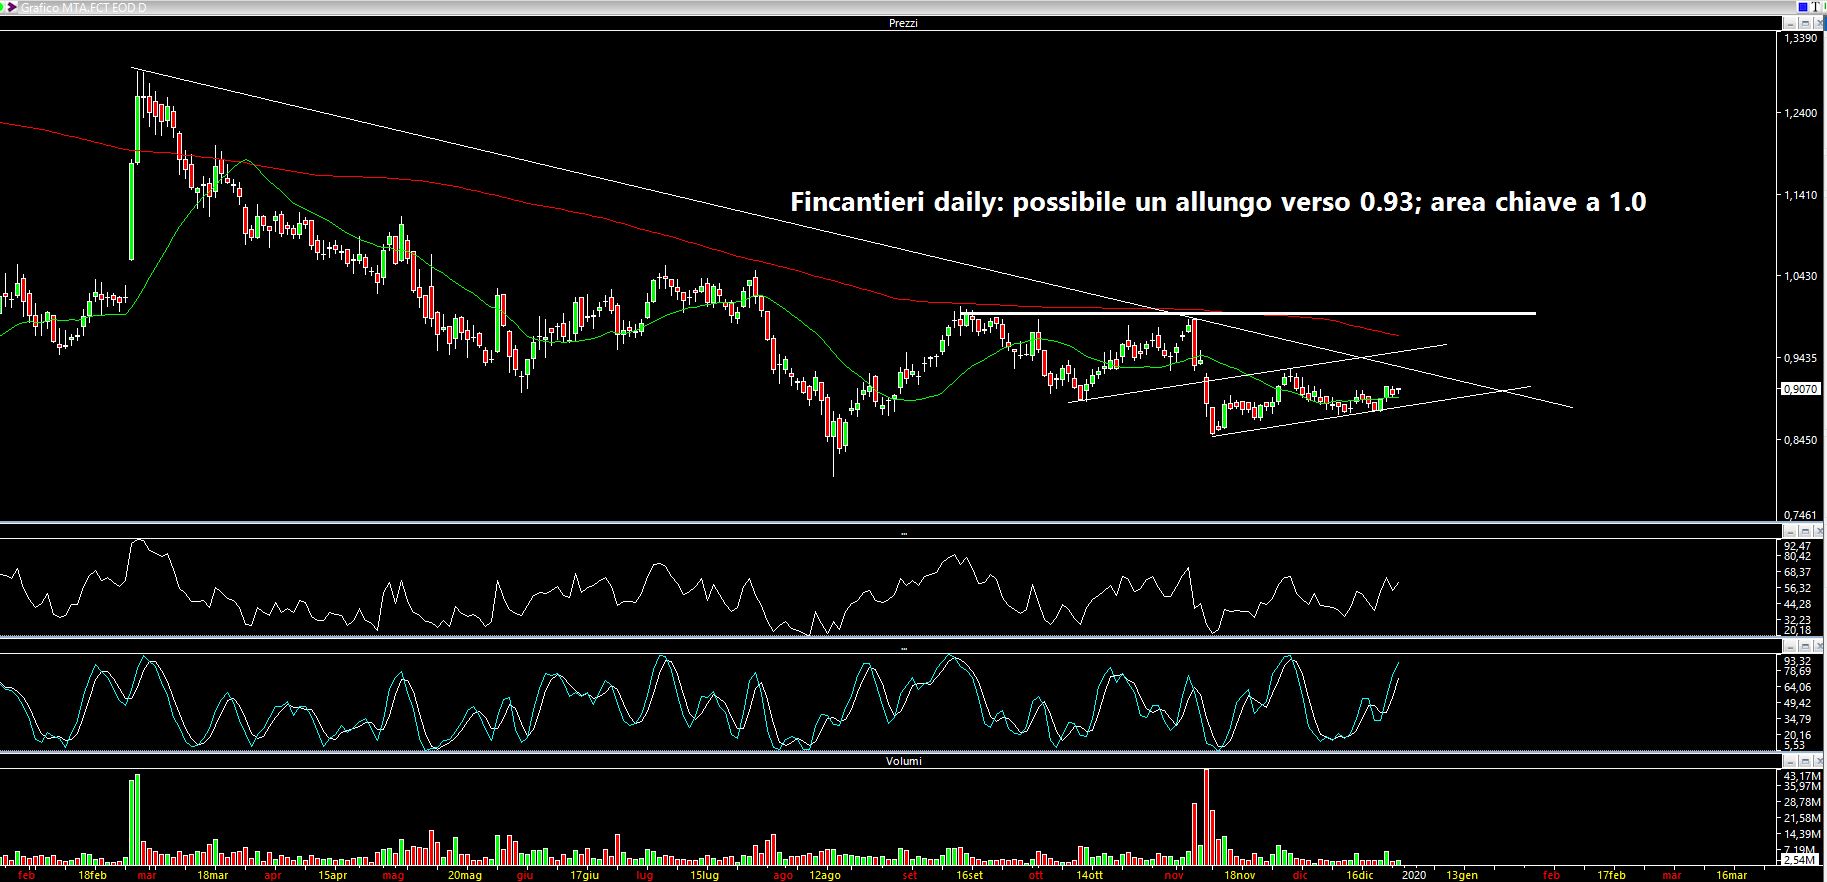Click the Volumi panel header label
The width and height of the screenshot is (1827, 882).
click(903, 761)
